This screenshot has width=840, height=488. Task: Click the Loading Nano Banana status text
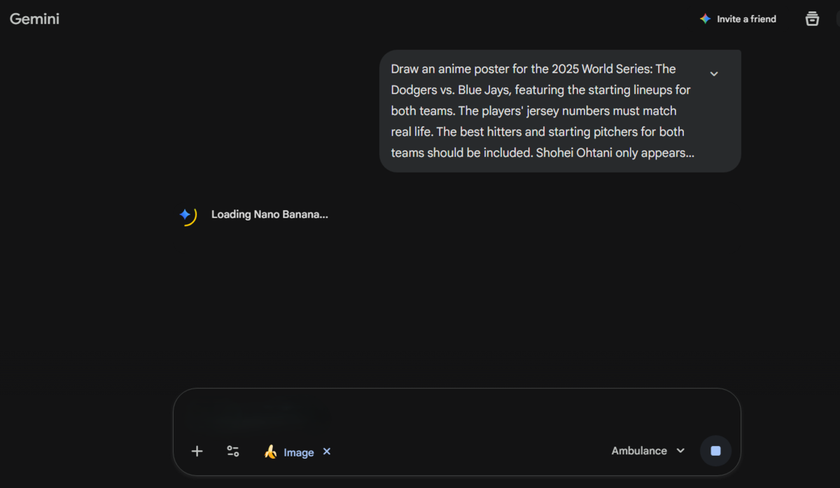pos(269,214)
